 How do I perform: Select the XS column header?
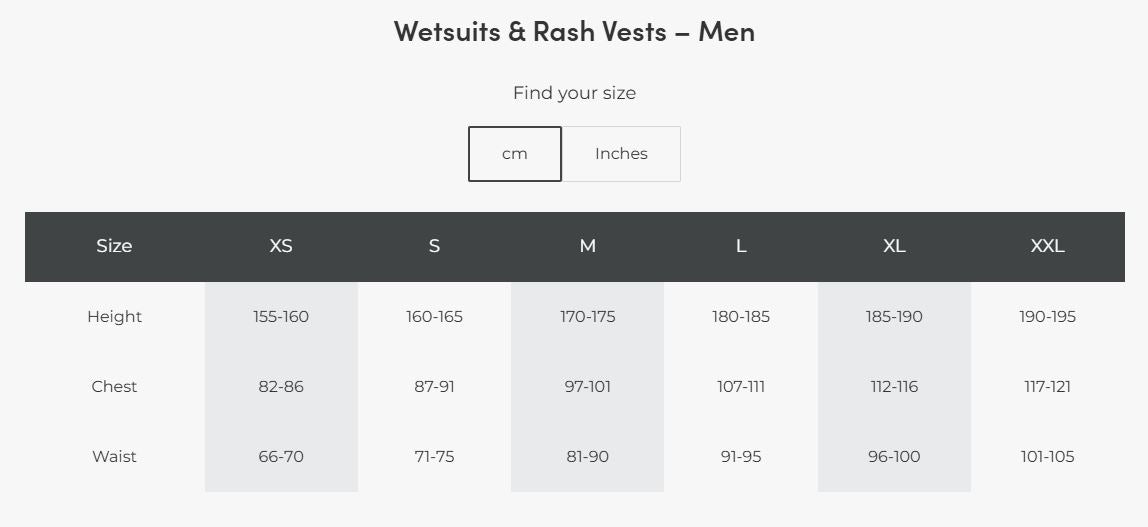tap(281, 246)
